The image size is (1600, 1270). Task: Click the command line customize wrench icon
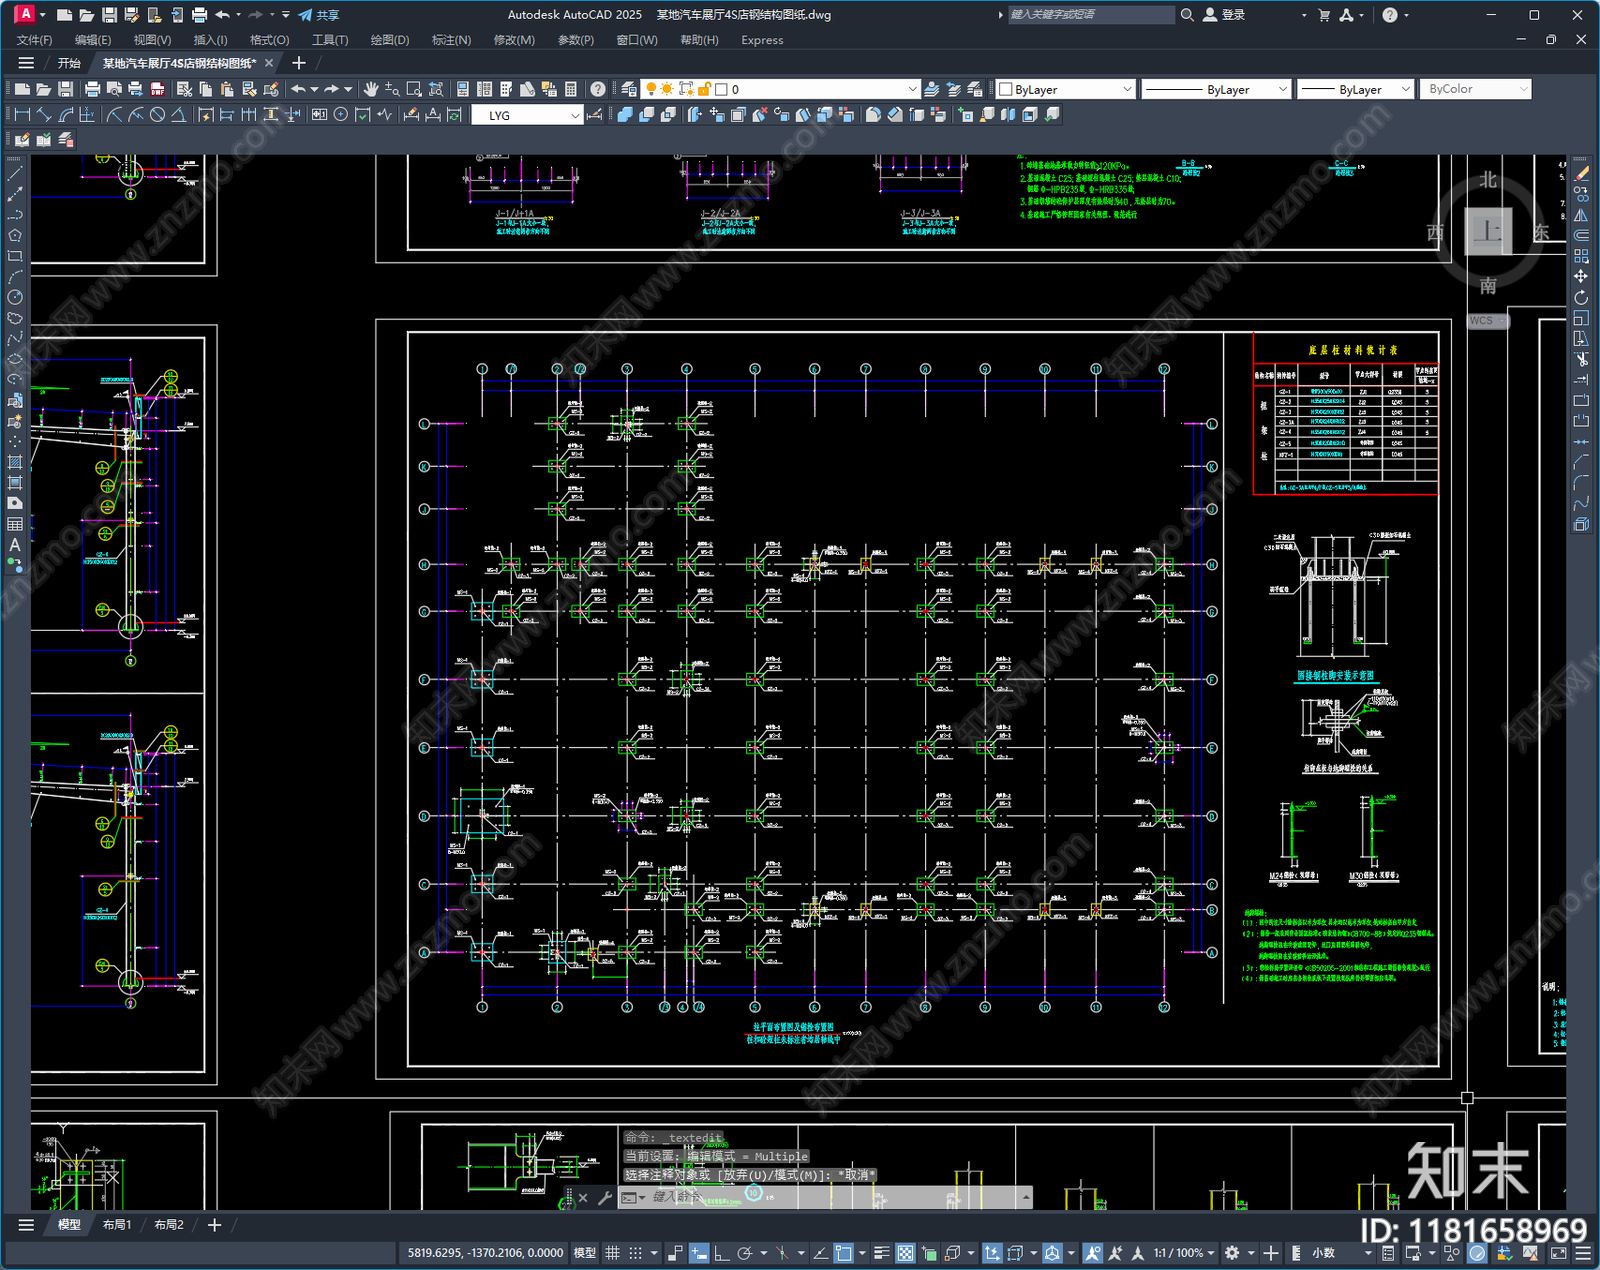pyautogui.click(x=605, y=1197)
